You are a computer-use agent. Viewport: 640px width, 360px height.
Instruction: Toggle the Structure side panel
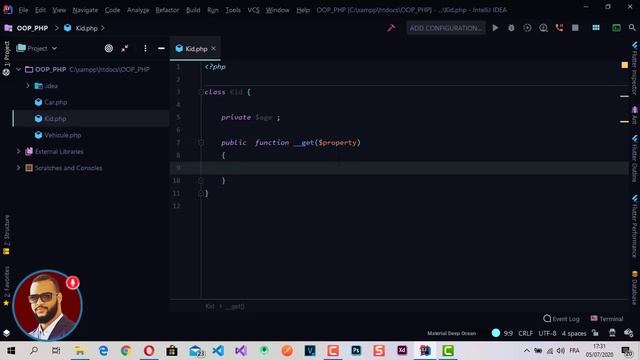pyautogui.click(x=6, y=234)
